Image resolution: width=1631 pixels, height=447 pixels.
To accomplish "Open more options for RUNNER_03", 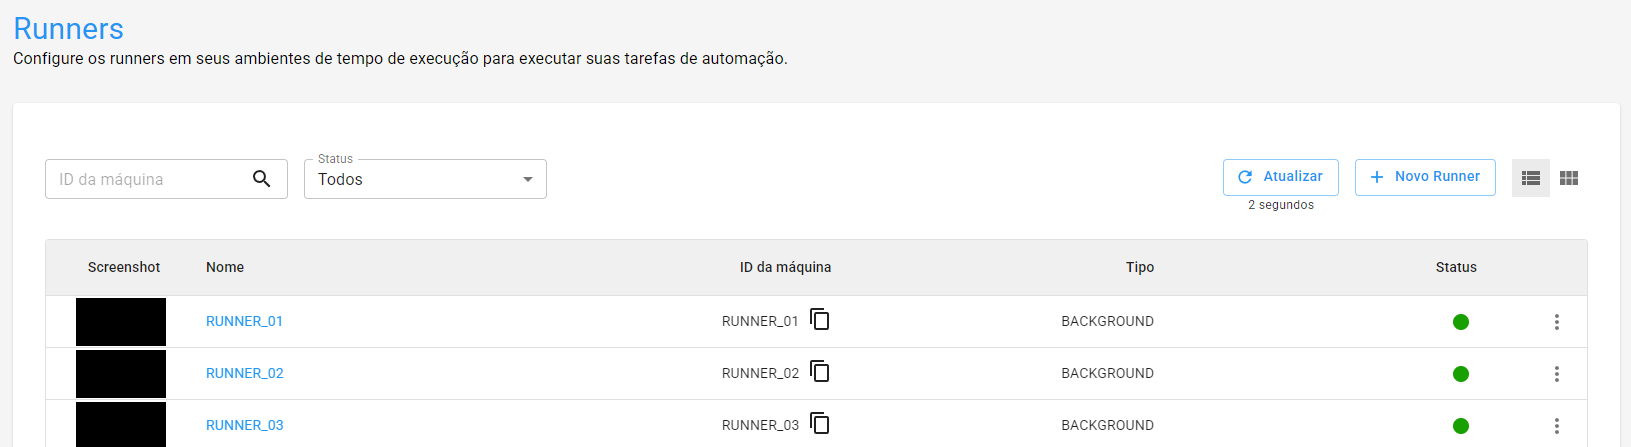I will pos(1556,426).
